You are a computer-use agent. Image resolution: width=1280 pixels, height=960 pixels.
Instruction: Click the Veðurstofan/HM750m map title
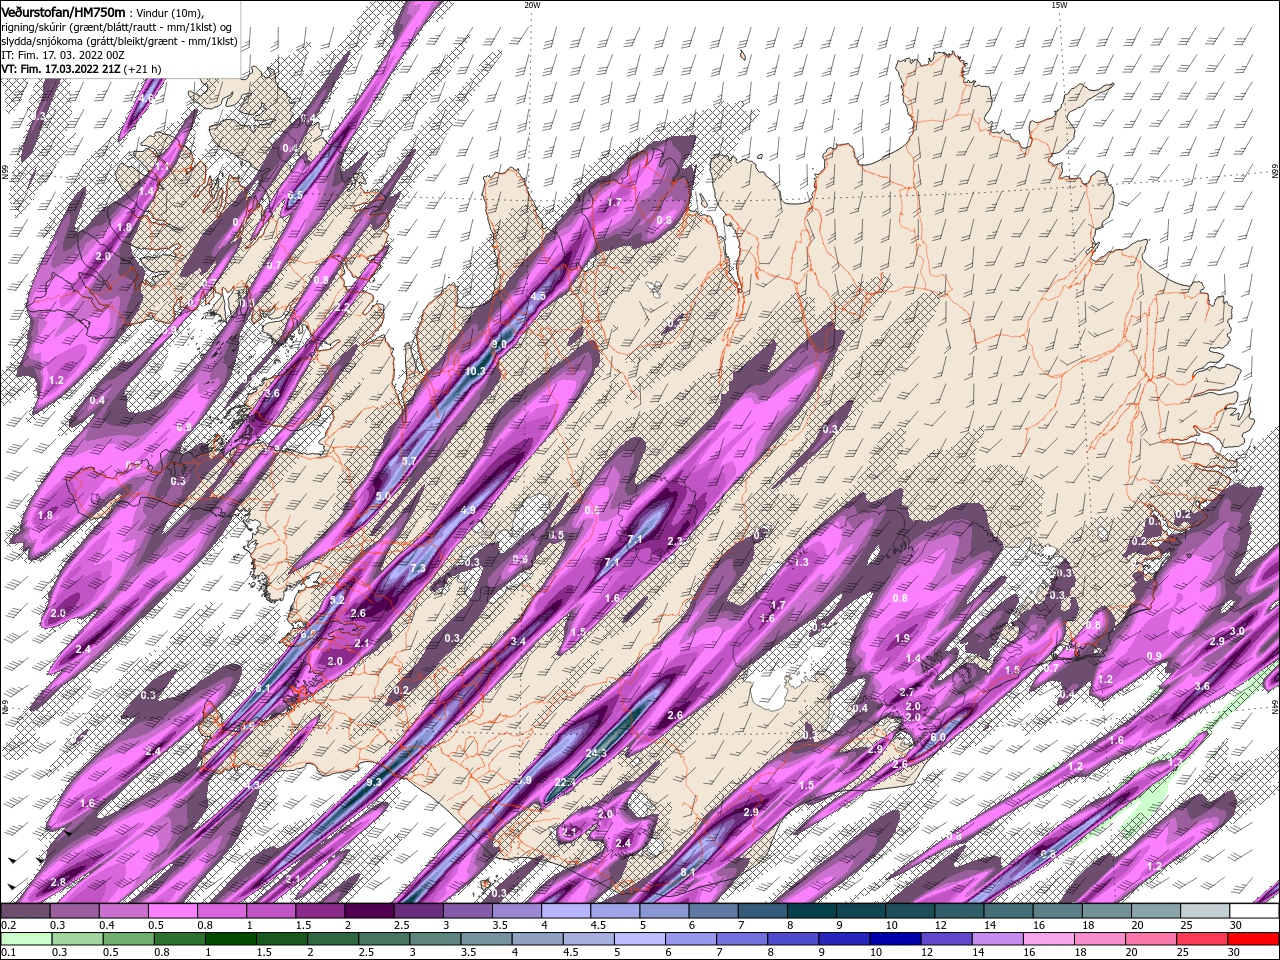[63, 11]
